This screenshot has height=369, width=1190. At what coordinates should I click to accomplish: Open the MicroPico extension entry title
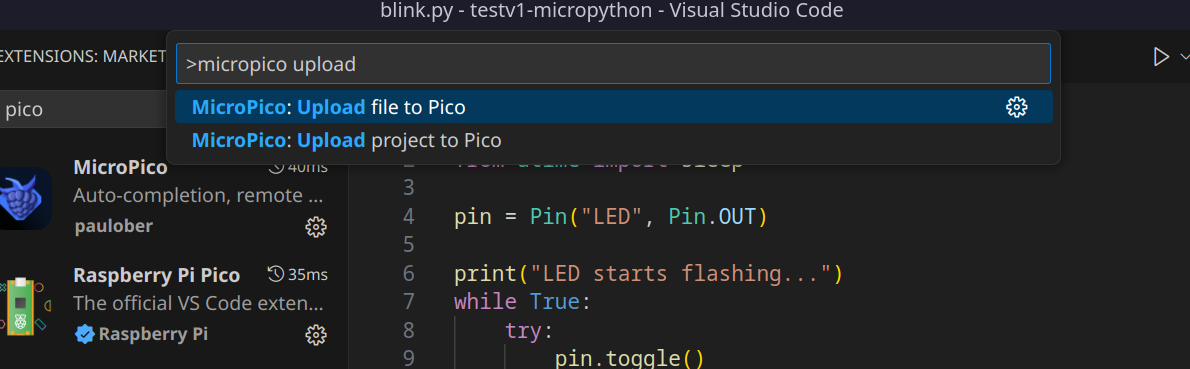pos(121,167)
